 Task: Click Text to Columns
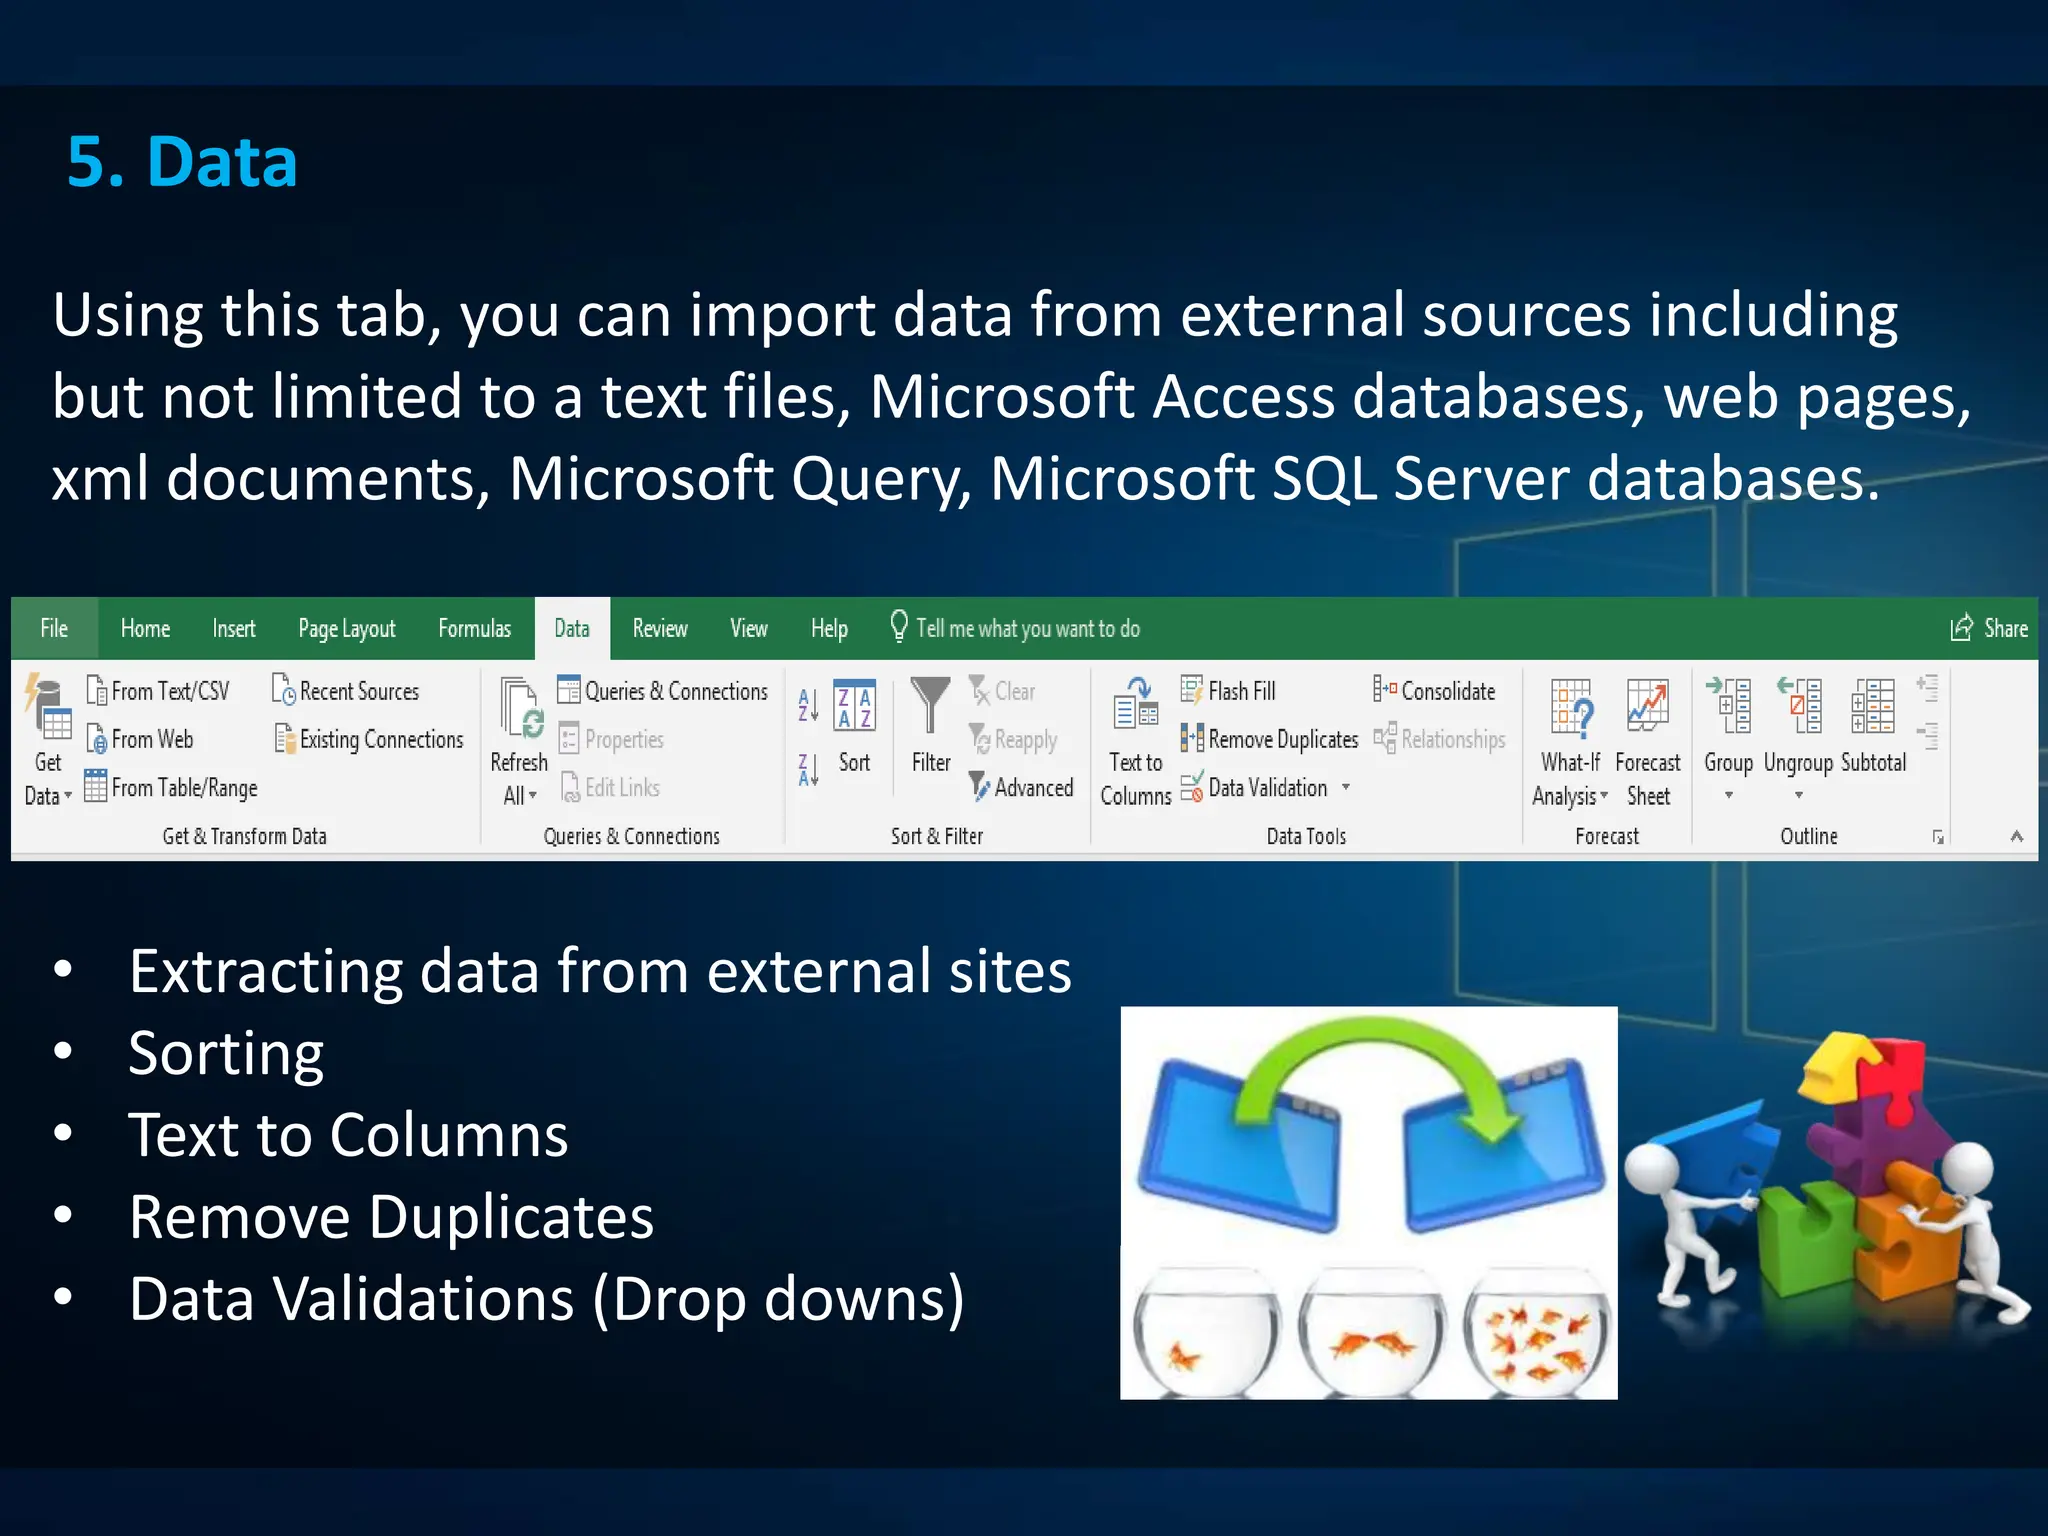point(1136,742)
